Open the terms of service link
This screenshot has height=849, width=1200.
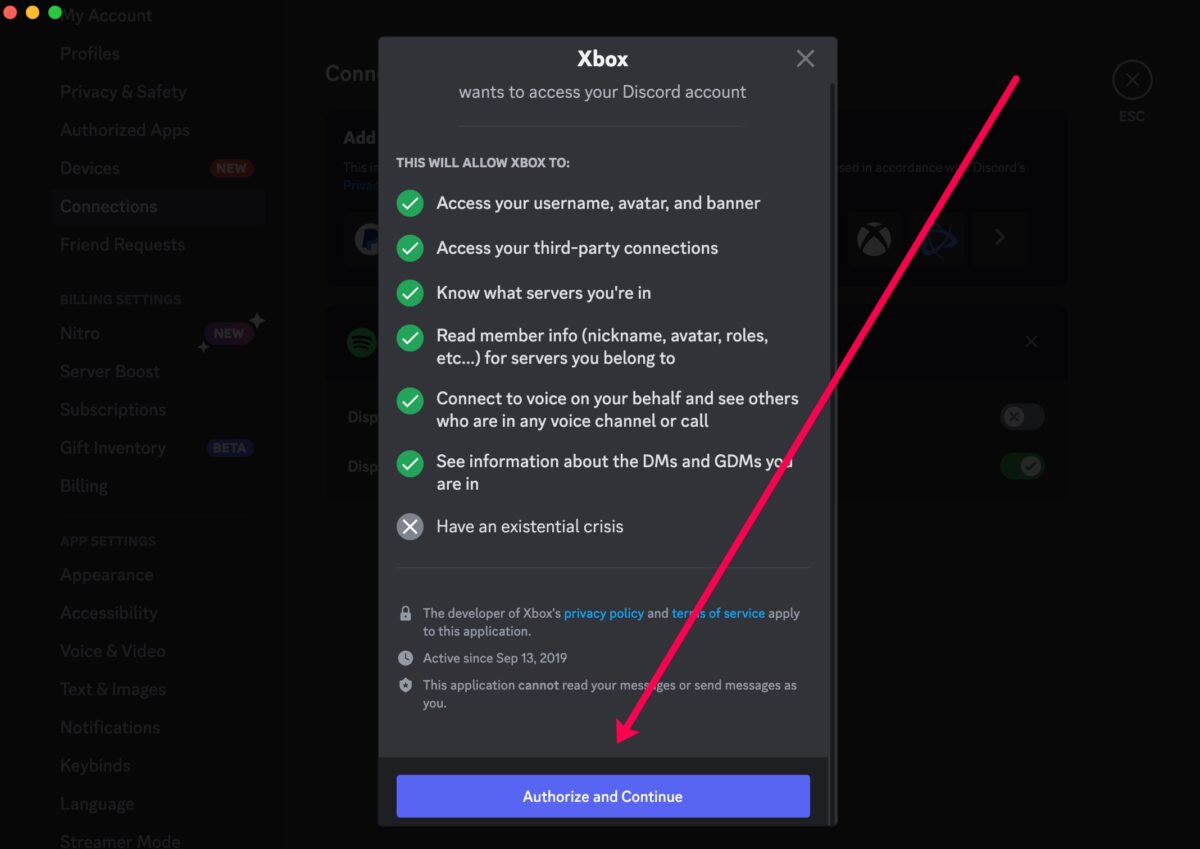(x=718, y=613)
